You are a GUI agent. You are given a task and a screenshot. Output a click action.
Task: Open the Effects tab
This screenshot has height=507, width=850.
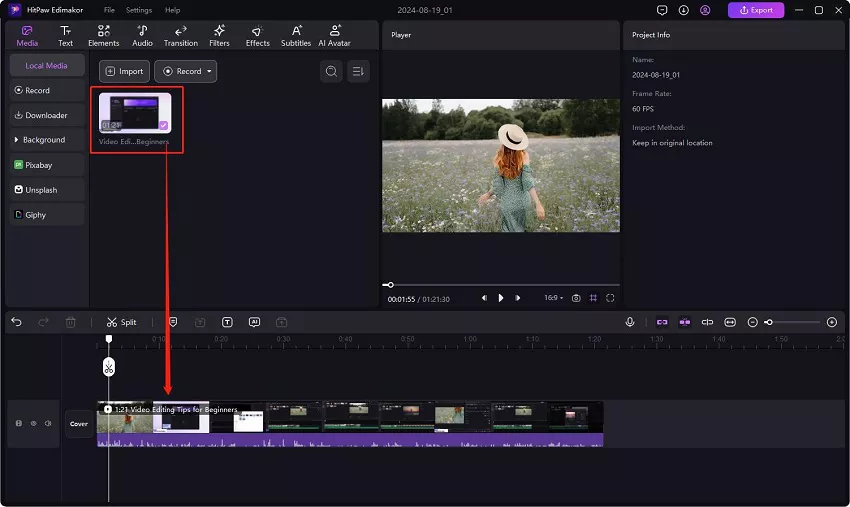point(257,36)
